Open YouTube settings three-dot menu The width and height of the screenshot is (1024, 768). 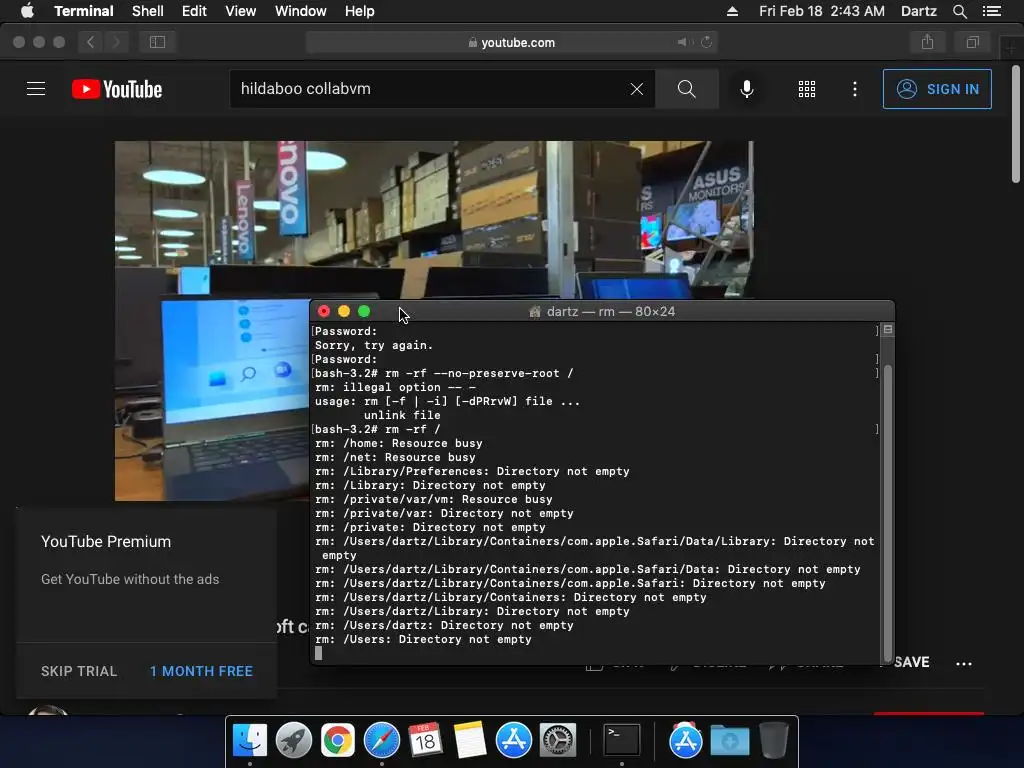click(x=855, y=89)
